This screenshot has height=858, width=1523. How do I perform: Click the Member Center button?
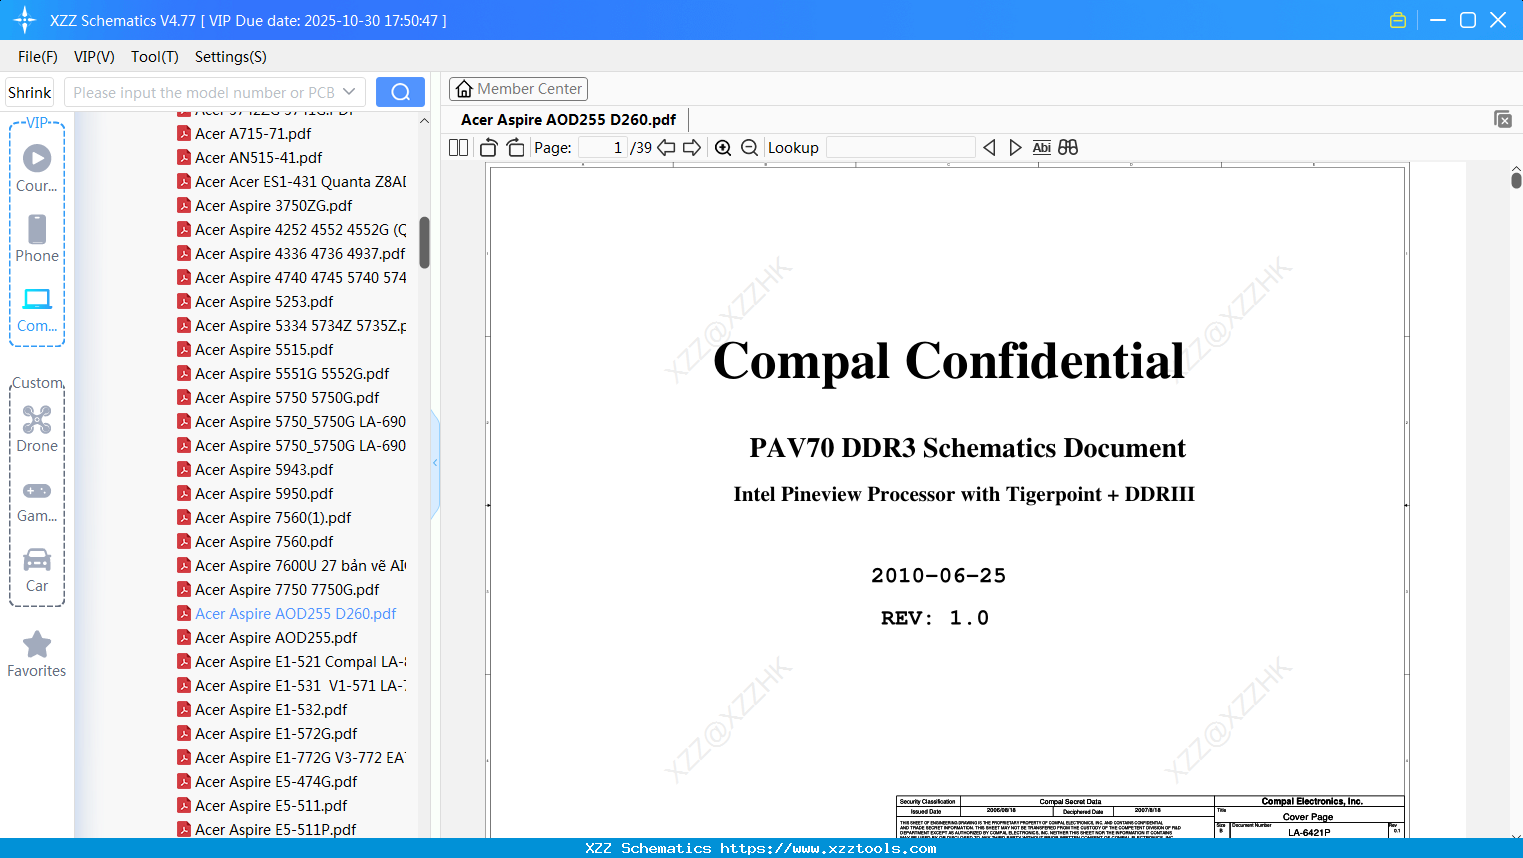pyautogui.click(x=518, y=89)
